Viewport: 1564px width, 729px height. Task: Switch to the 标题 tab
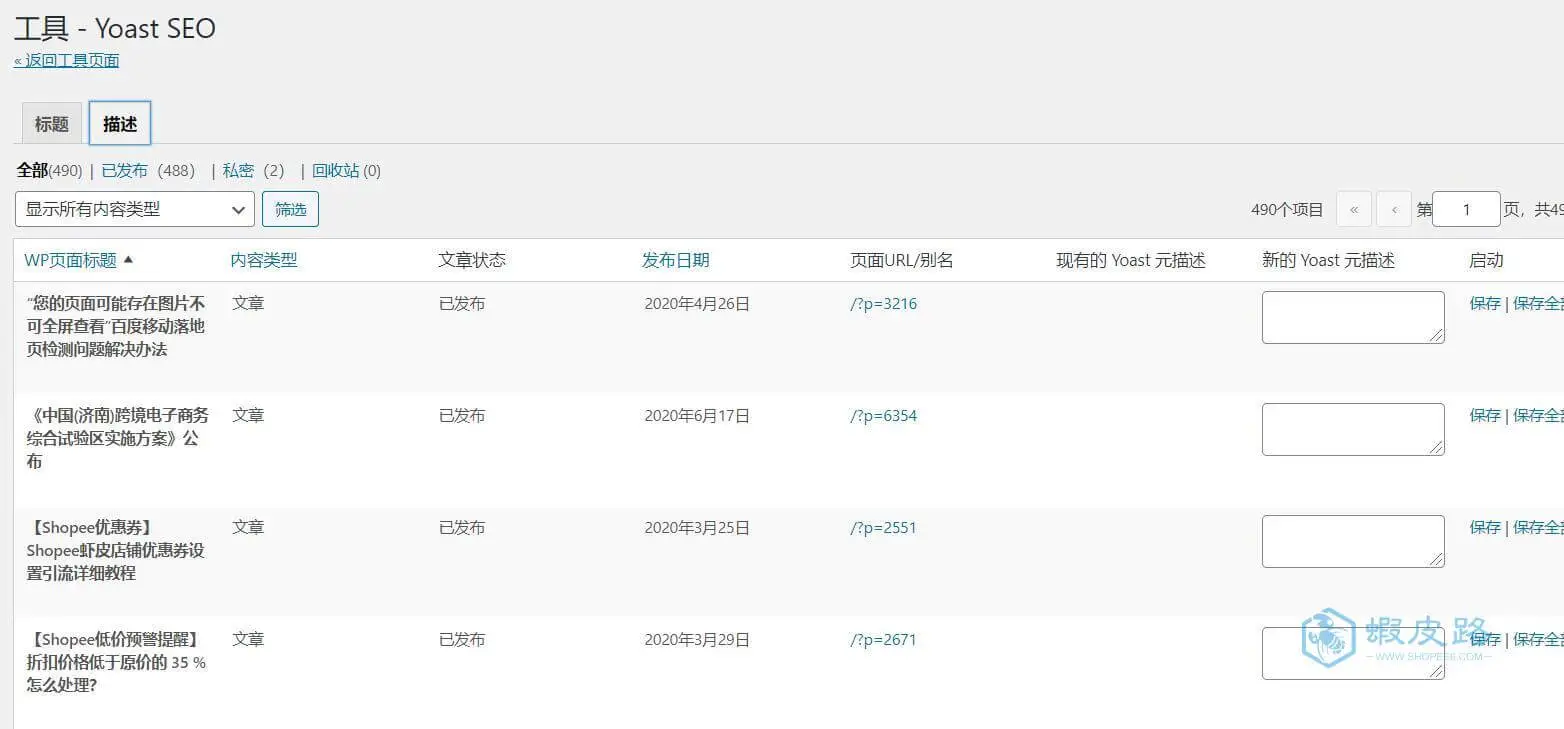point(52,124)
